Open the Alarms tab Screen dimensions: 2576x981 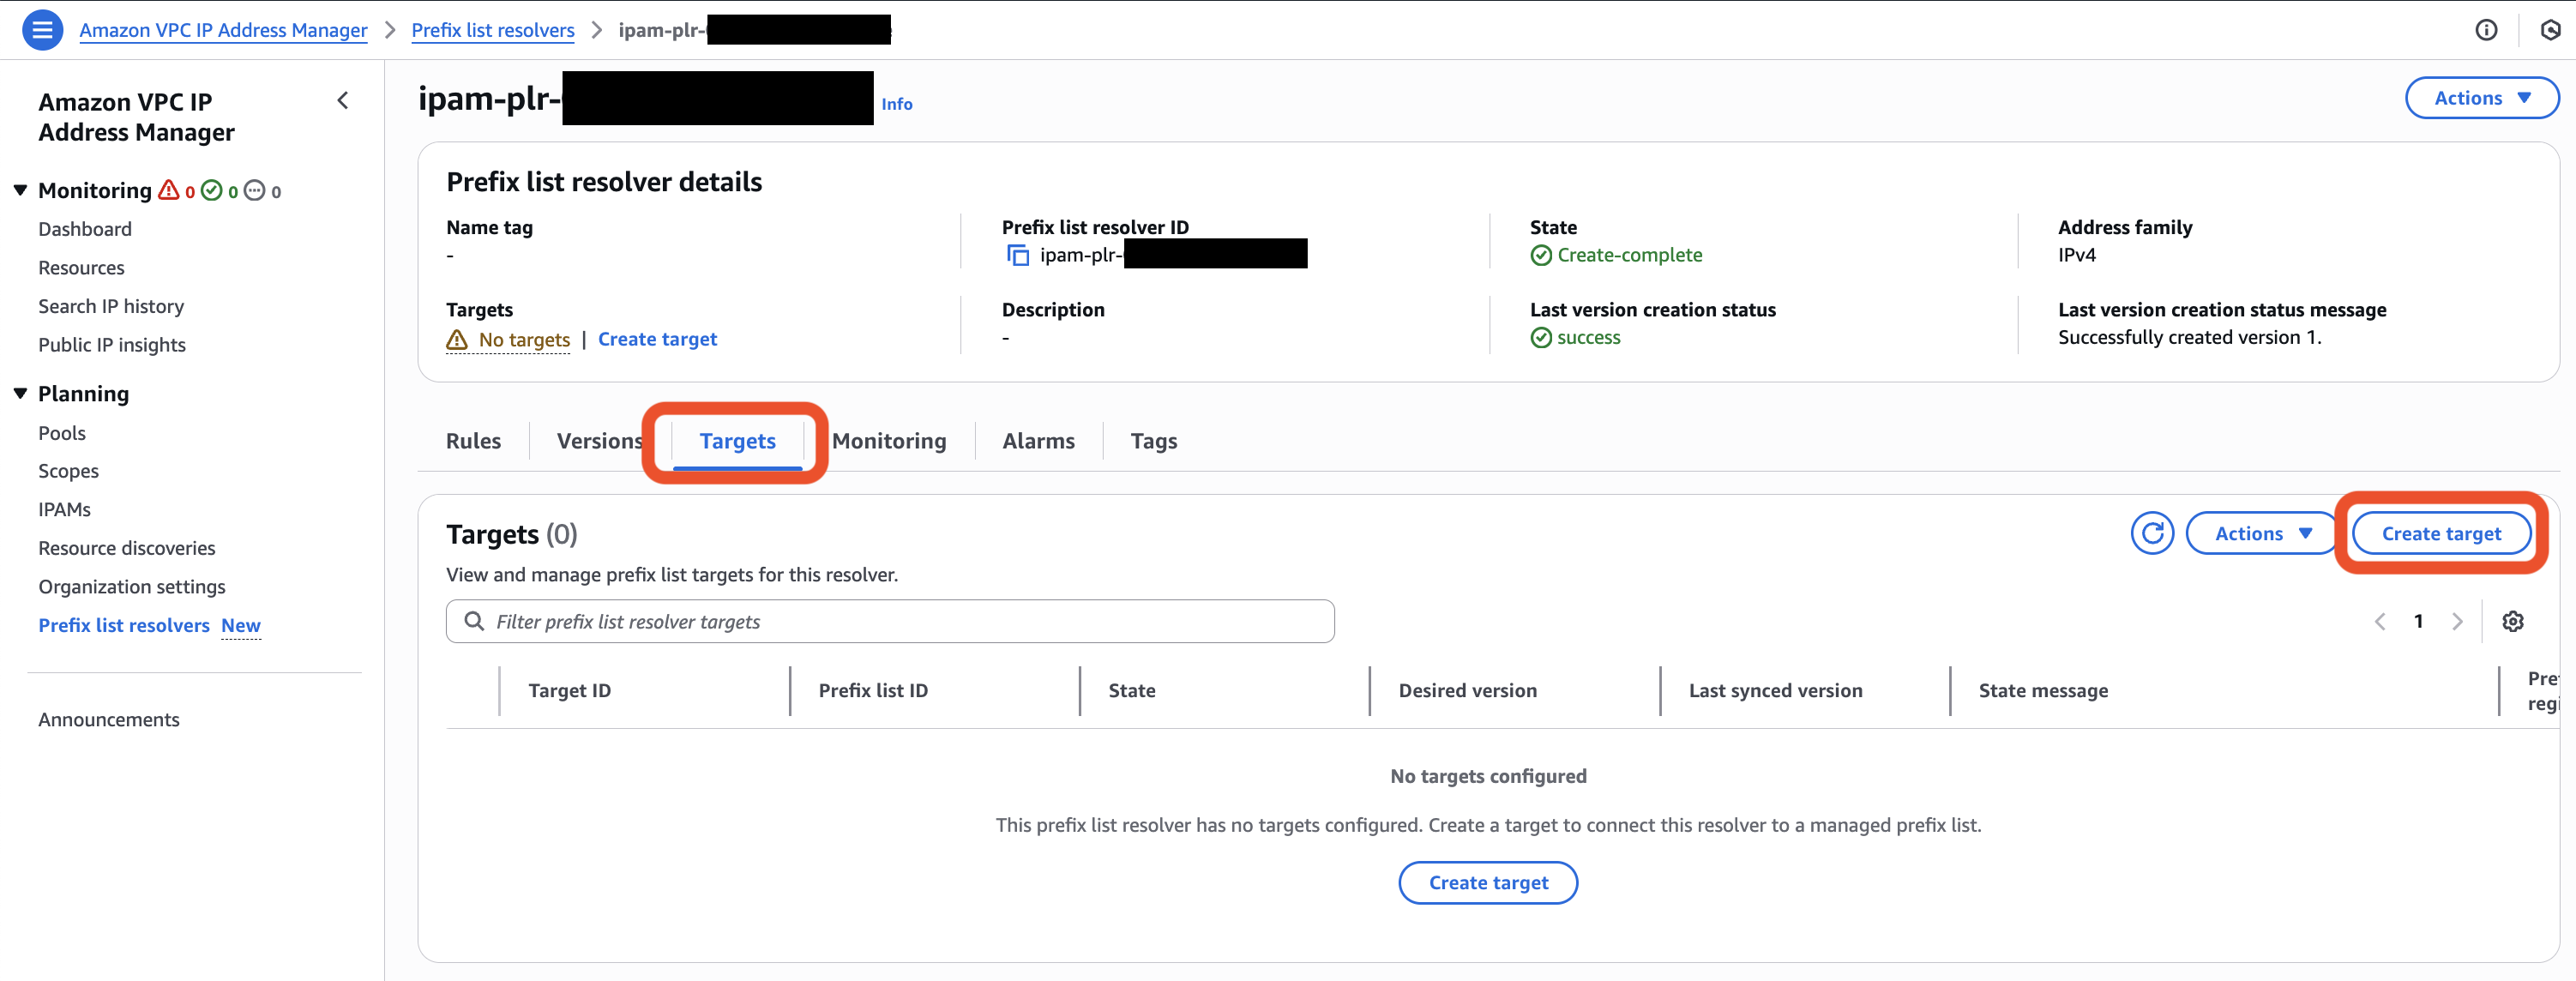click(x=1038, y=441)
